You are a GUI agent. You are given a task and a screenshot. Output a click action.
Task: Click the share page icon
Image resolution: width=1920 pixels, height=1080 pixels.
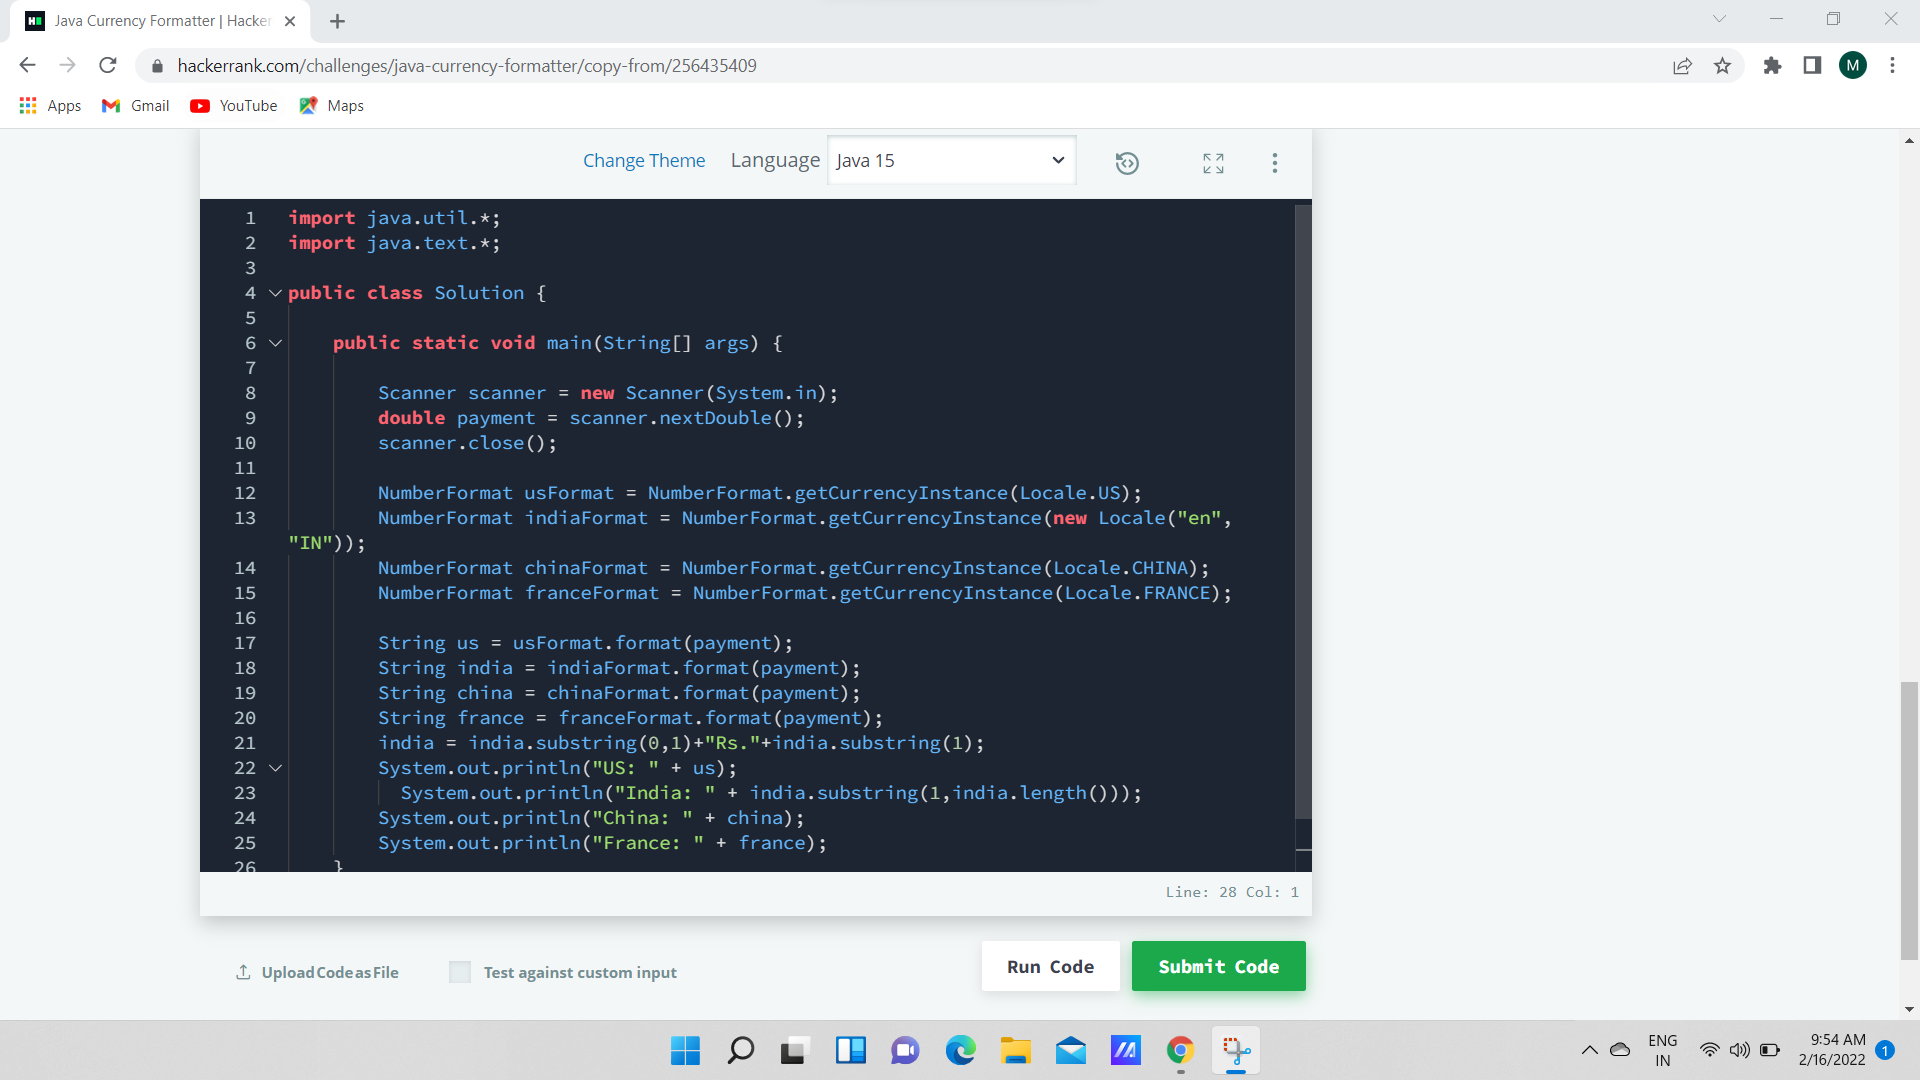(1682, 66)
